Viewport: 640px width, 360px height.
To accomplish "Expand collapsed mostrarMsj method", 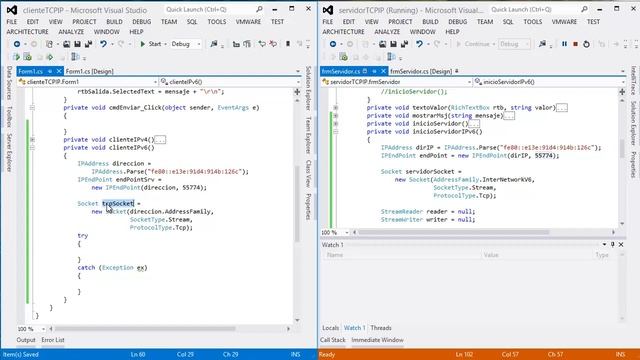I will tap(336, 116).
